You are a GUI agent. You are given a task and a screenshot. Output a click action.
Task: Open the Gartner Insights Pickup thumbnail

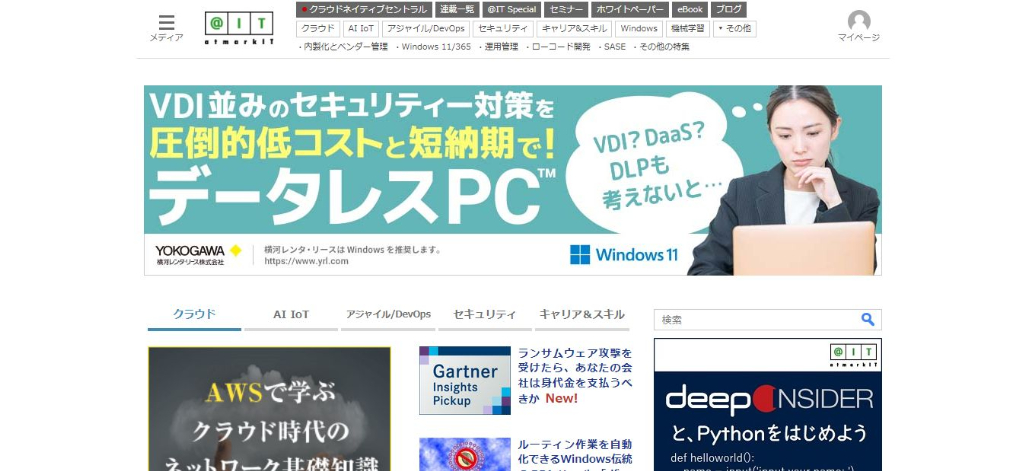[x=464, y=380]
